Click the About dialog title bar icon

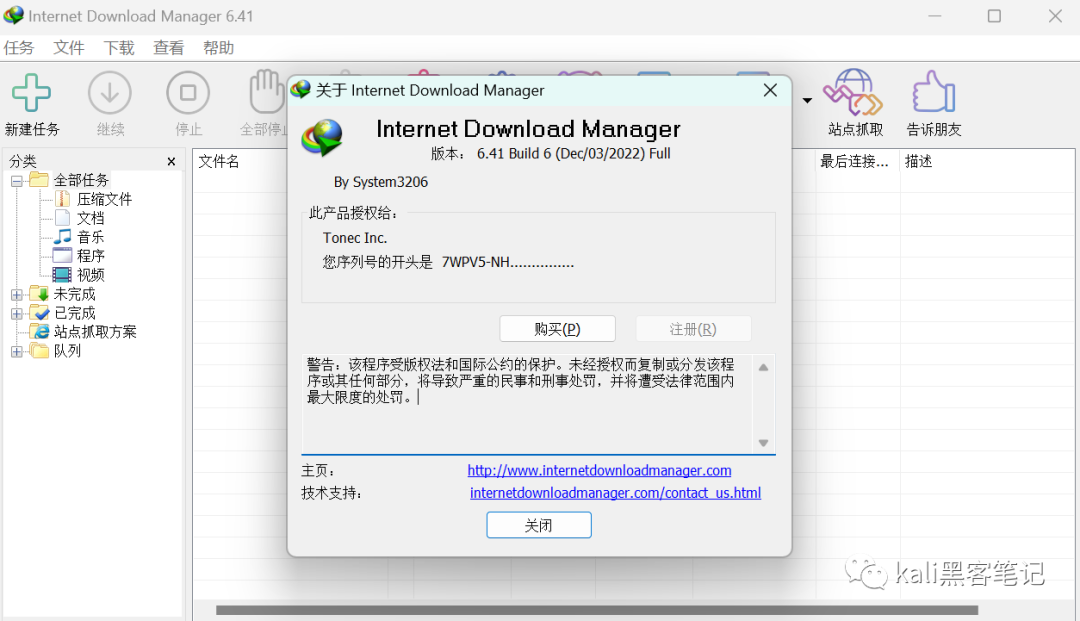click(x=300, y=90)
